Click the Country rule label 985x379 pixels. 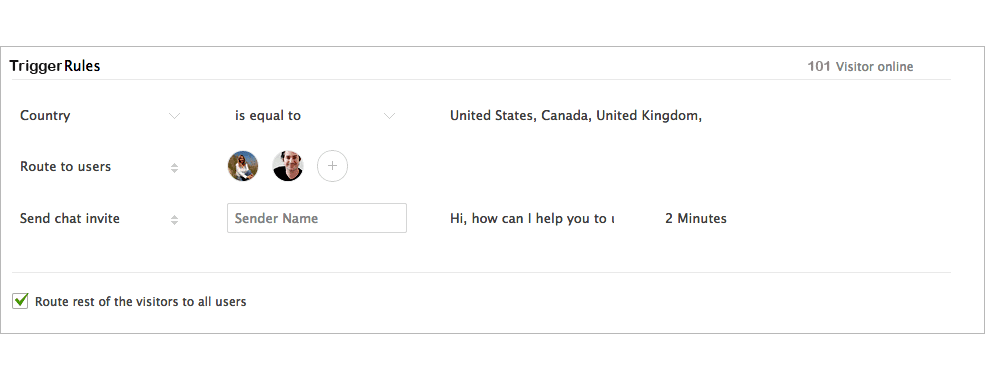tap(45, 116)
